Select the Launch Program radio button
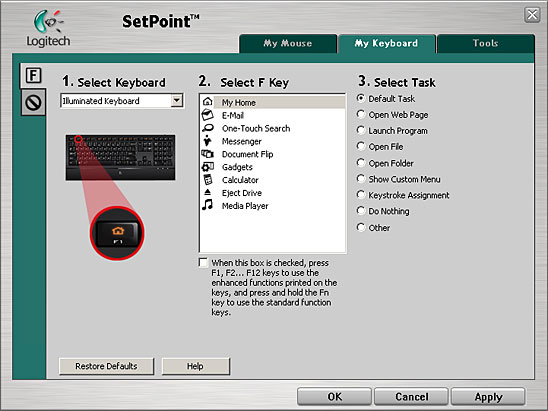 (361, 130)
